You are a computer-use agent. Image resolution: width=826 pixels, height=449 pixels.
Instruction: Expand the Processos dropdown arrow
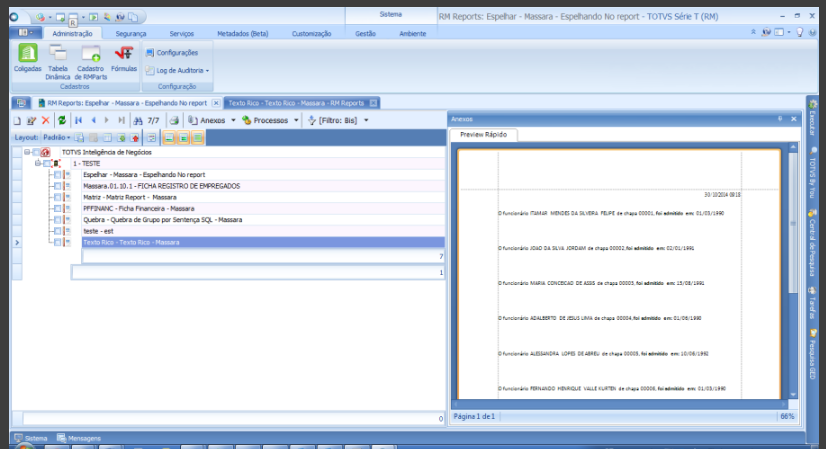(x=296, y=121)
